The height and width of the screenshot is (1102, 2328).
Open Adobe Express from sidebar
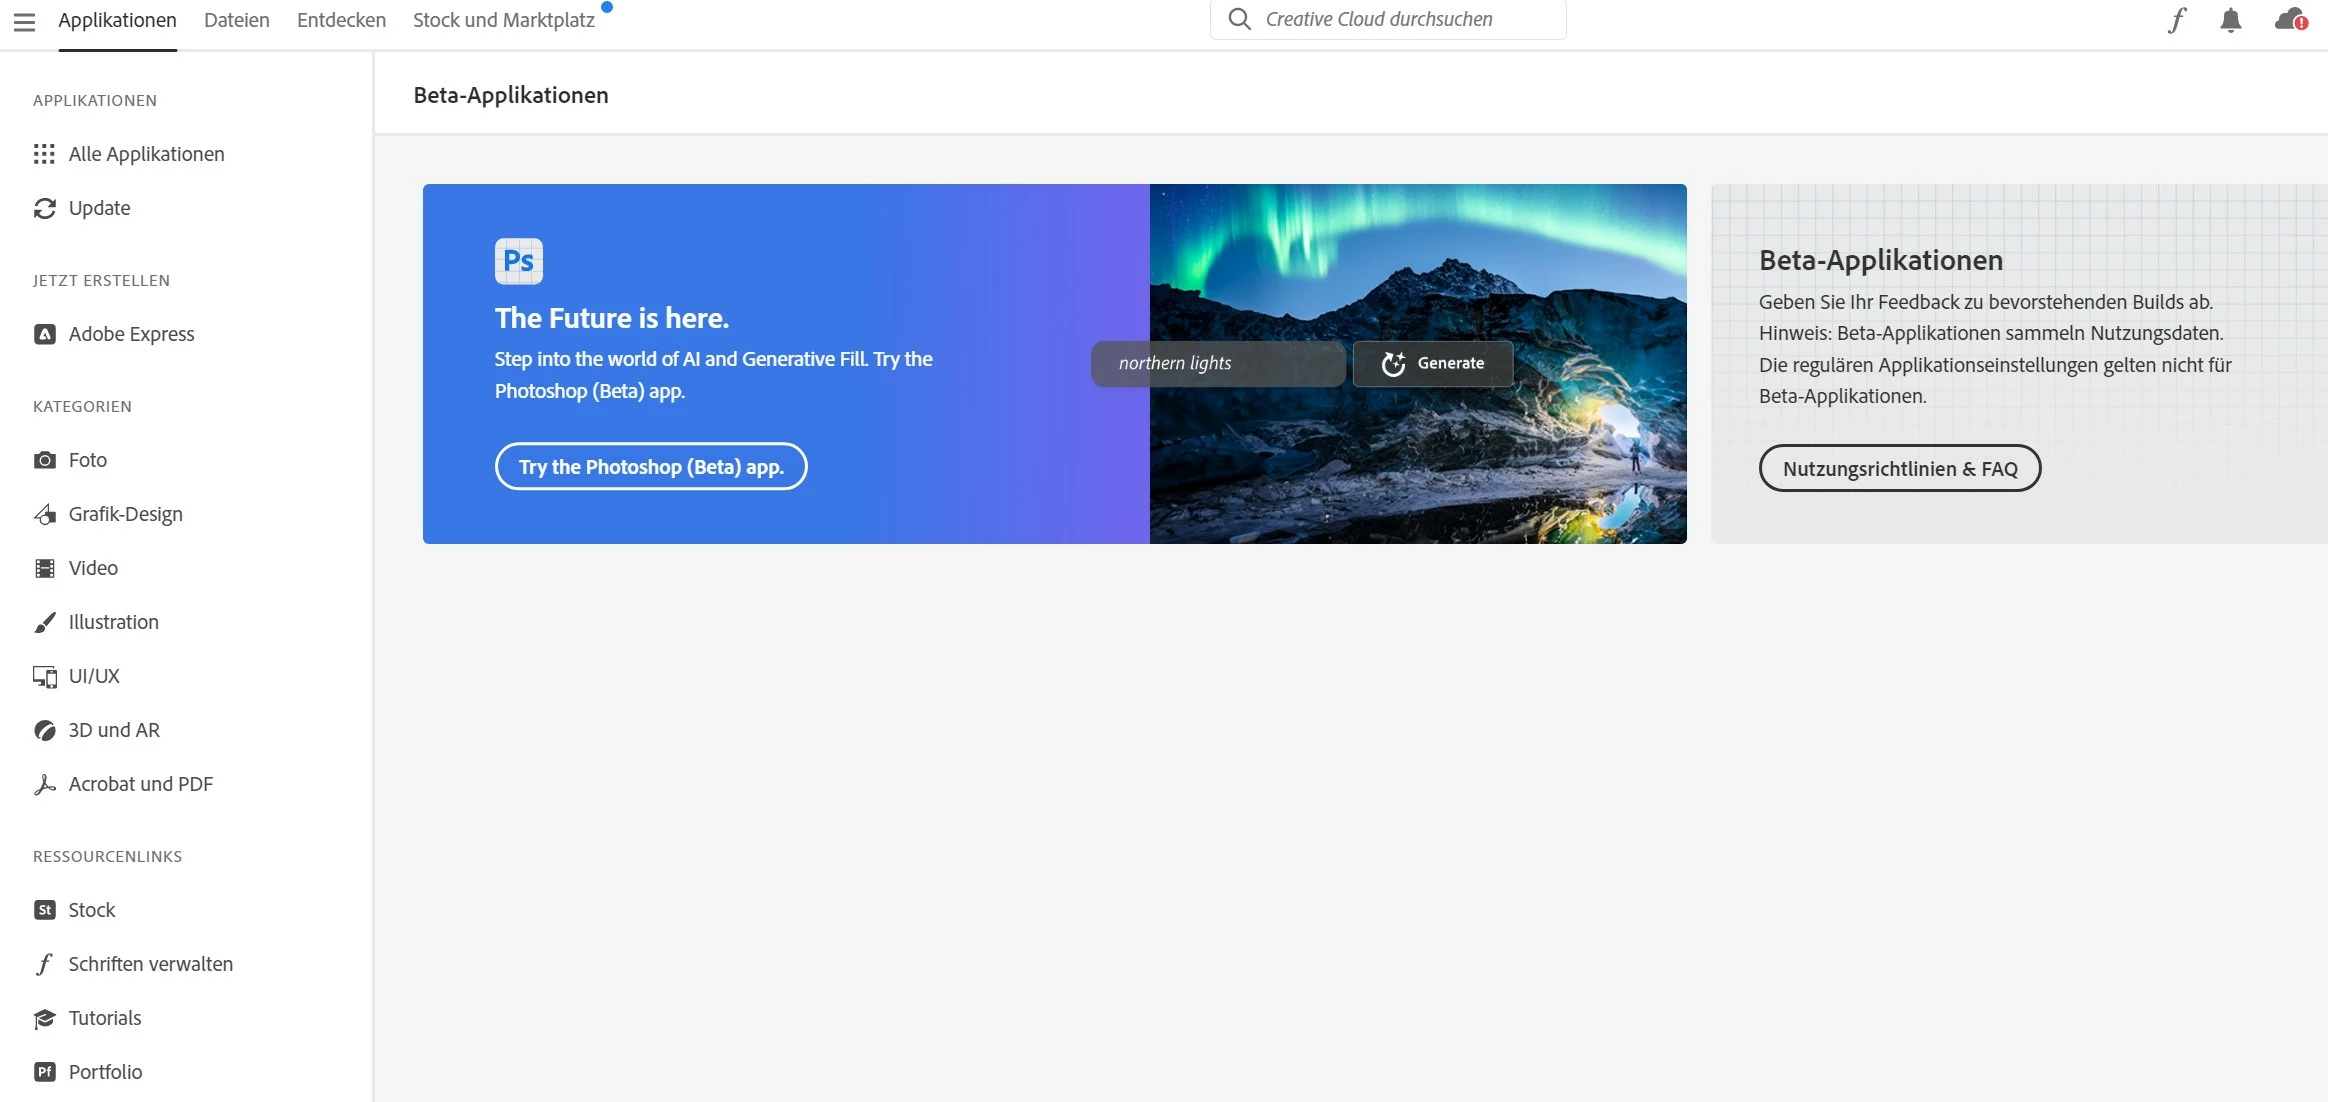click(131, 334)
